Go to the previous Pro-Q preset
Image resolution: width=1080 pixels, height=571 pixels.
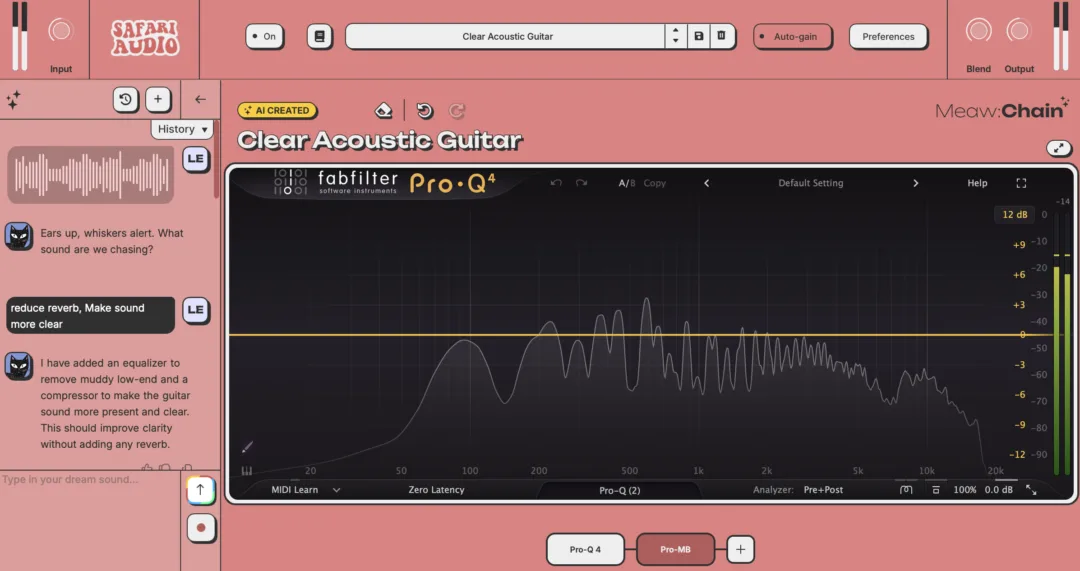point(706,183)
